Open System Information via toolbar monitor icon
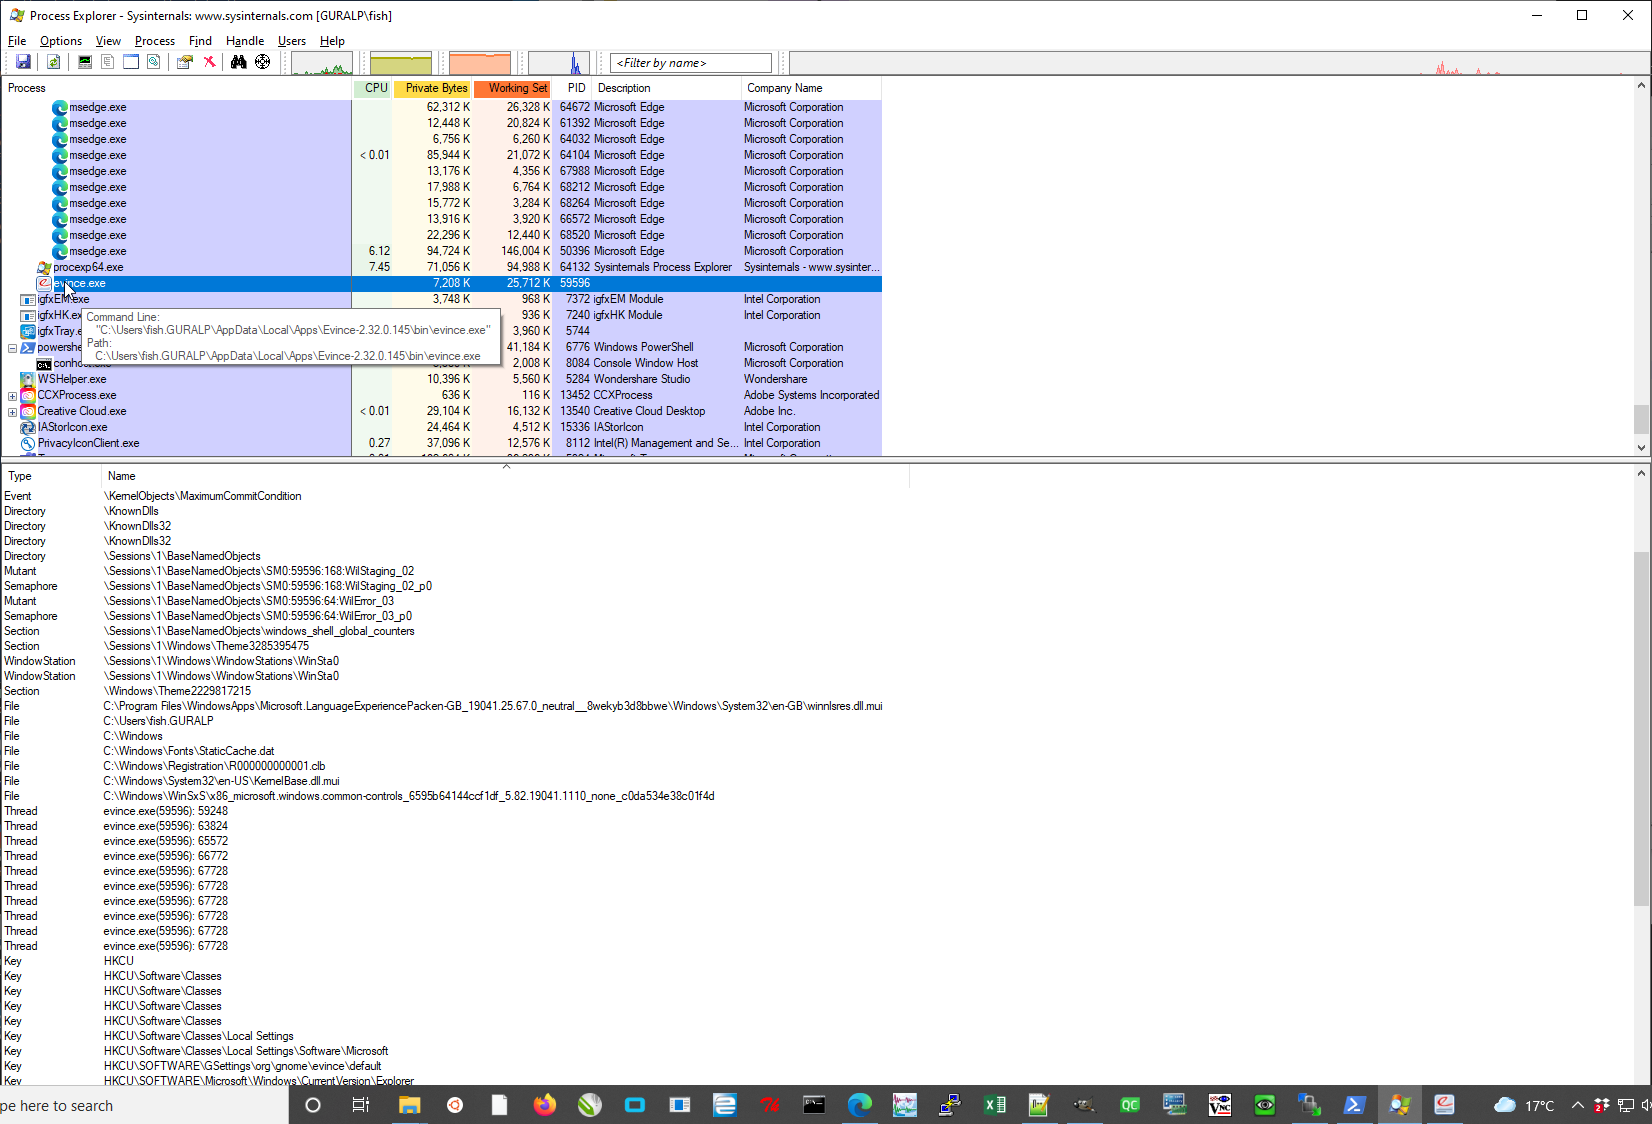Image resolution: width=1652 pixels, height=1124 pixels. (85, 62)
